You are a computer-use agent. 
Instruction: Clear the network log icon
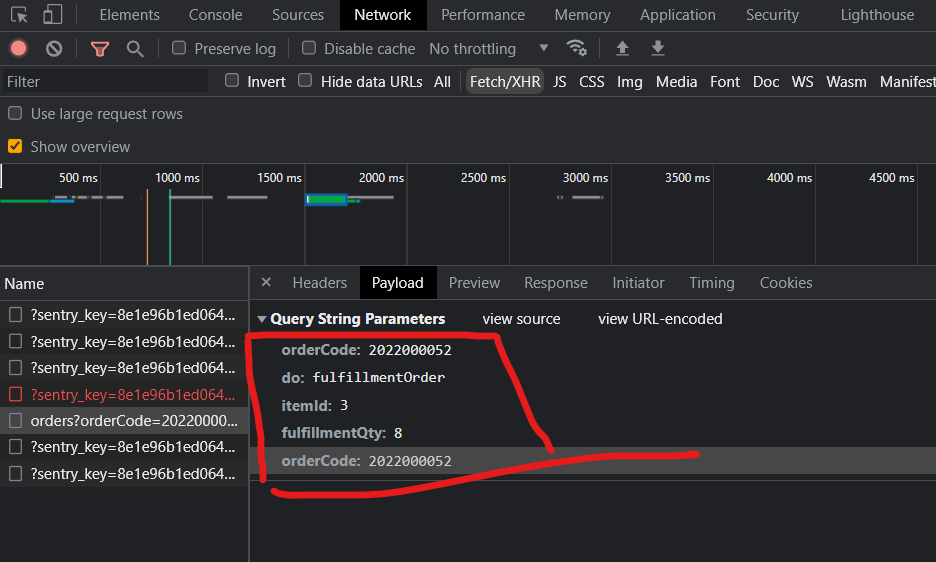pos(54,48)
